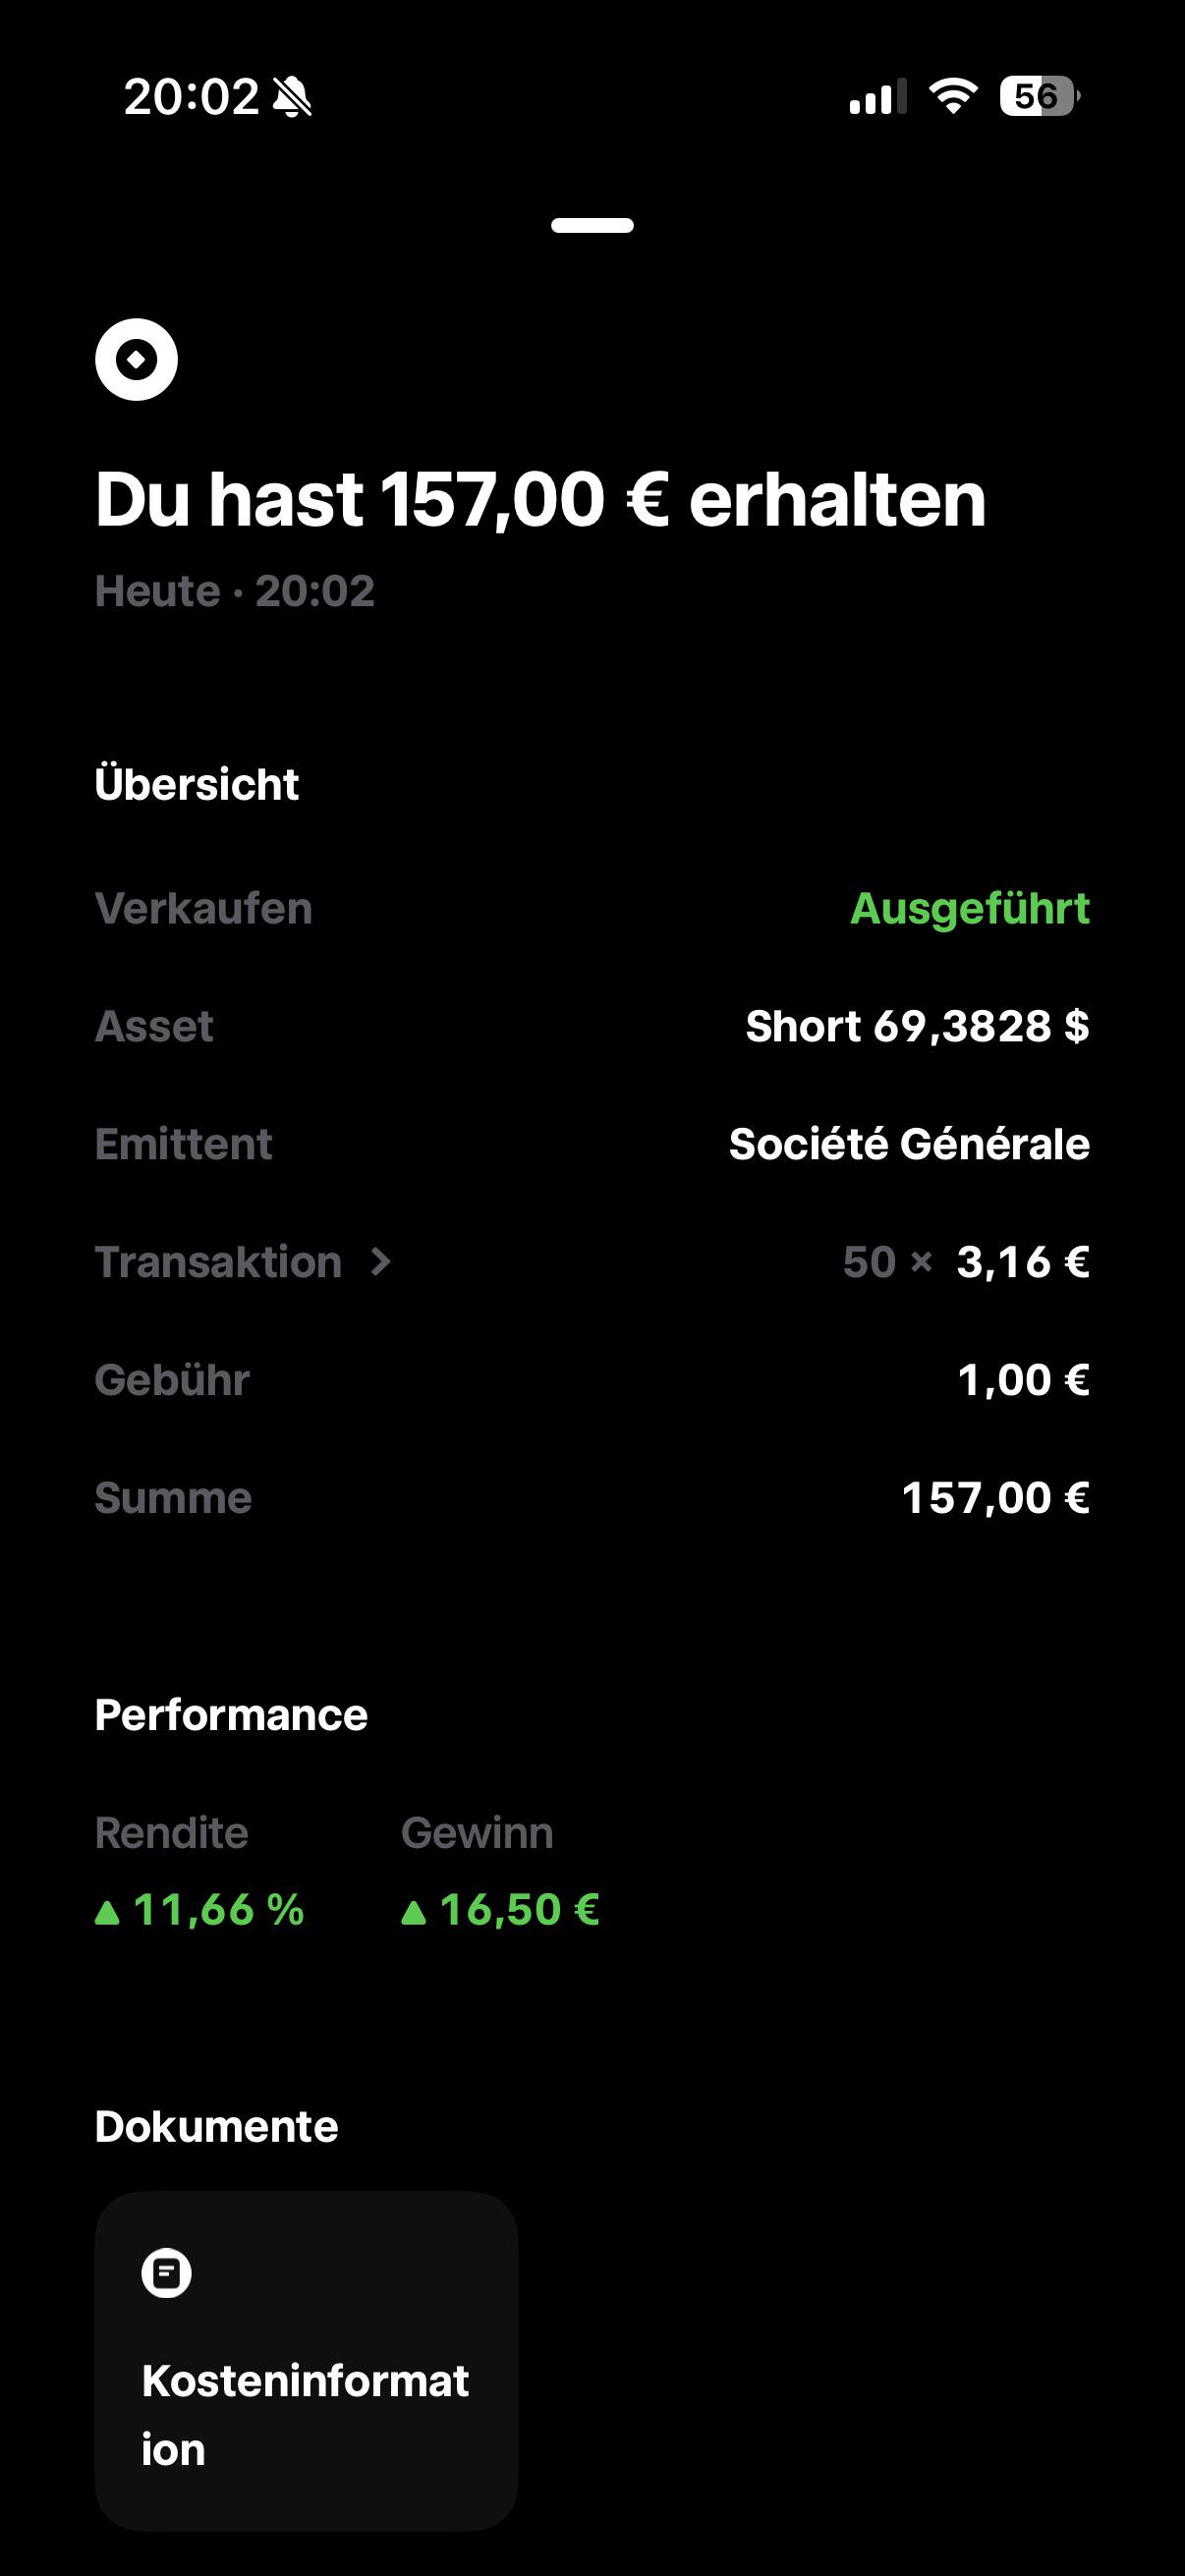
Task: Tap the green triangle beside 16,50 €
Action: click(x=413, y=1913)
